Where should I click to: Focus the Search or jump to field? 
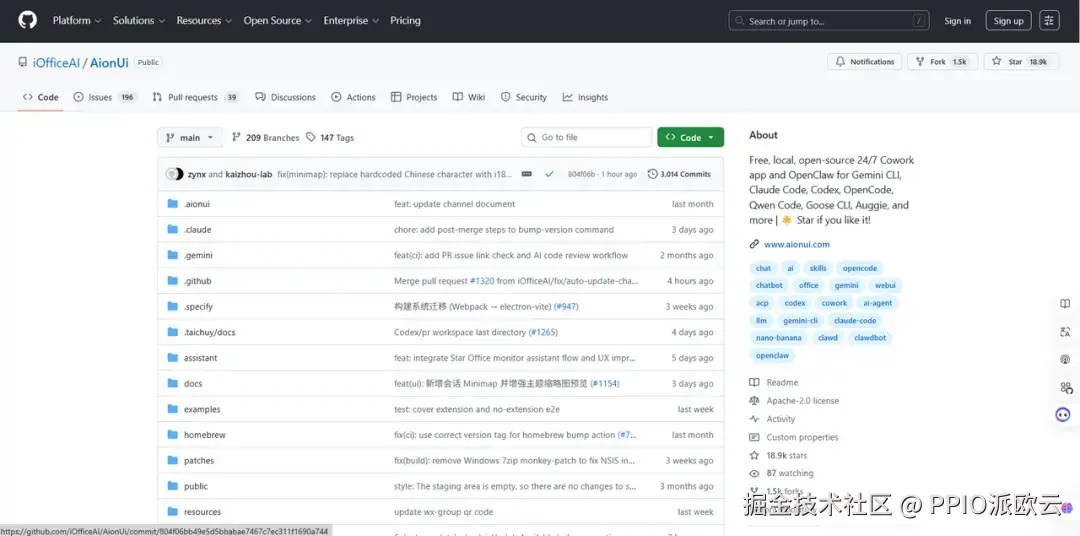coord(829,21)
